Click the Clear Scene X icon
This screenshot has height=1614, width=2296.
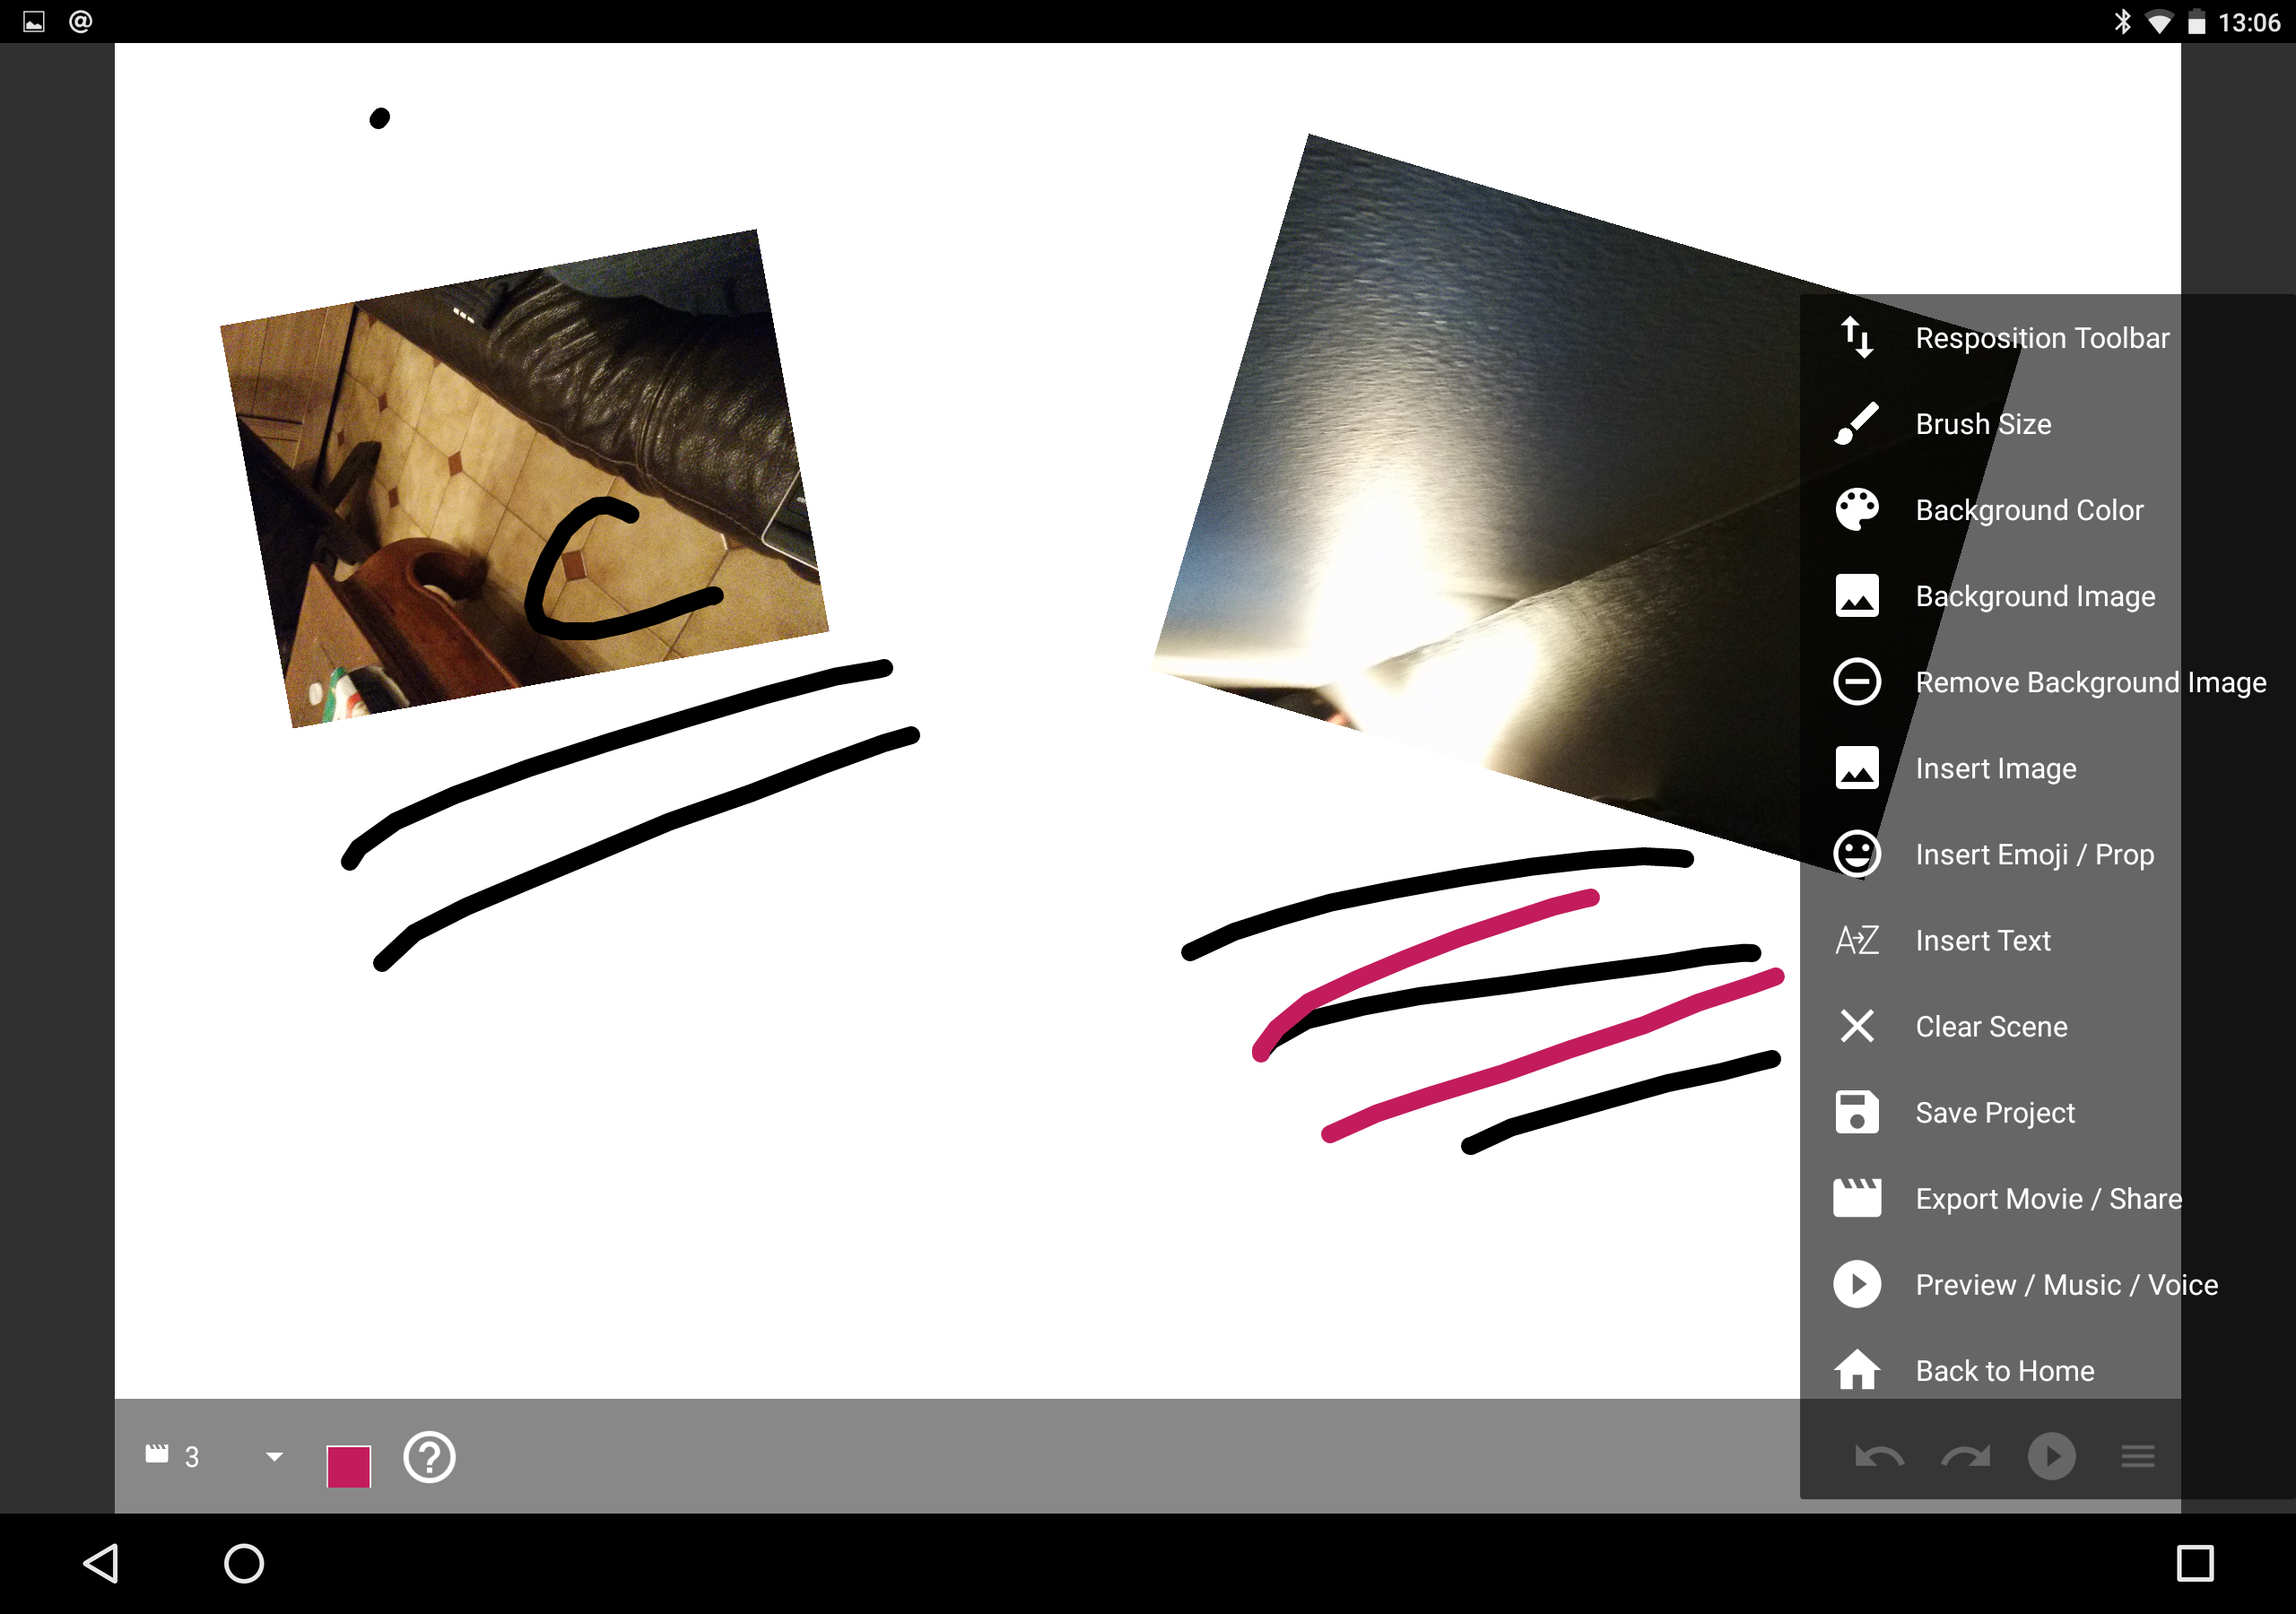[1857, 1026]
